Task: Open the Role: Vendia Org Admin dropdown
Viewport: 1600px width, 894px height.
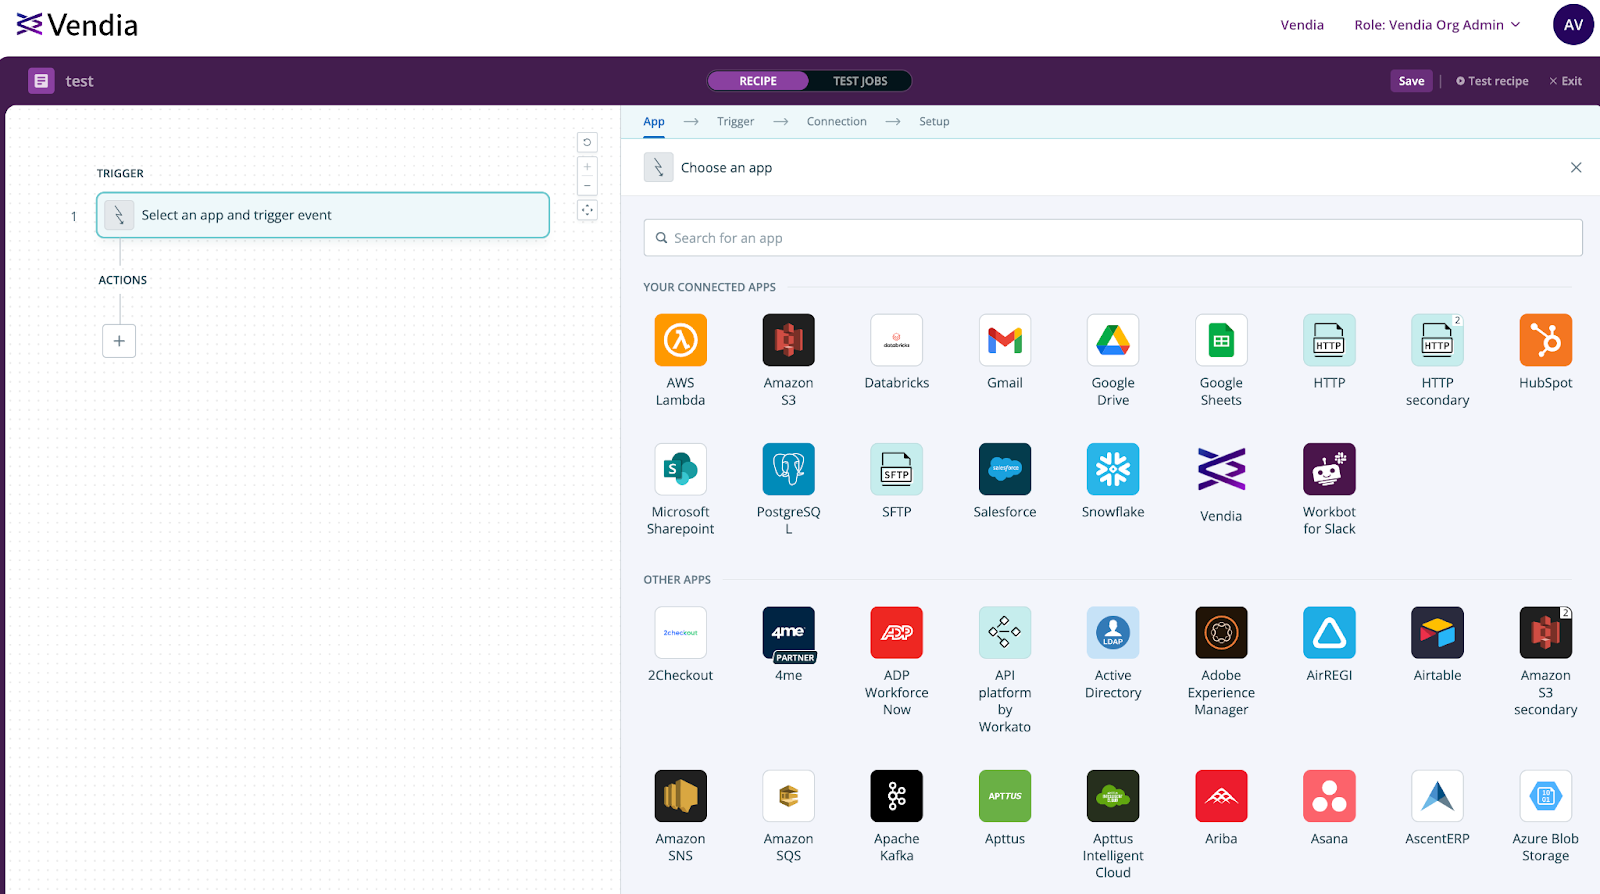Action: click(1437, 25)
